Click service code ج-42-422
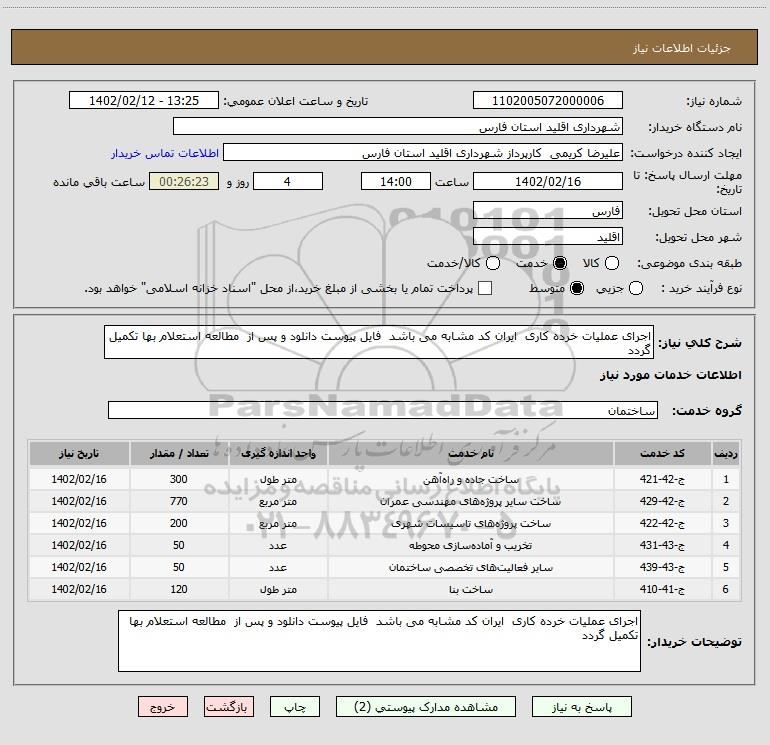This screenshot has height=745, width=770. tap(662, 524)
